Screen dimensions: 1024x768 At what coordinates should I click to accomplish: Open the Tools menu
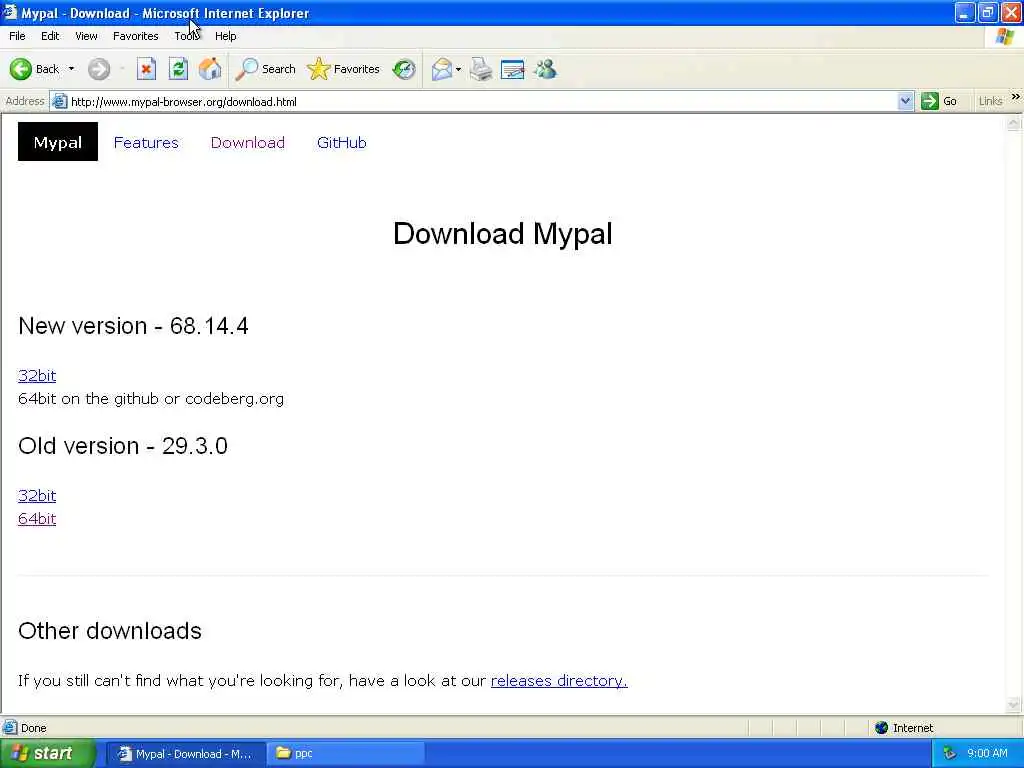tap(186, 36)
